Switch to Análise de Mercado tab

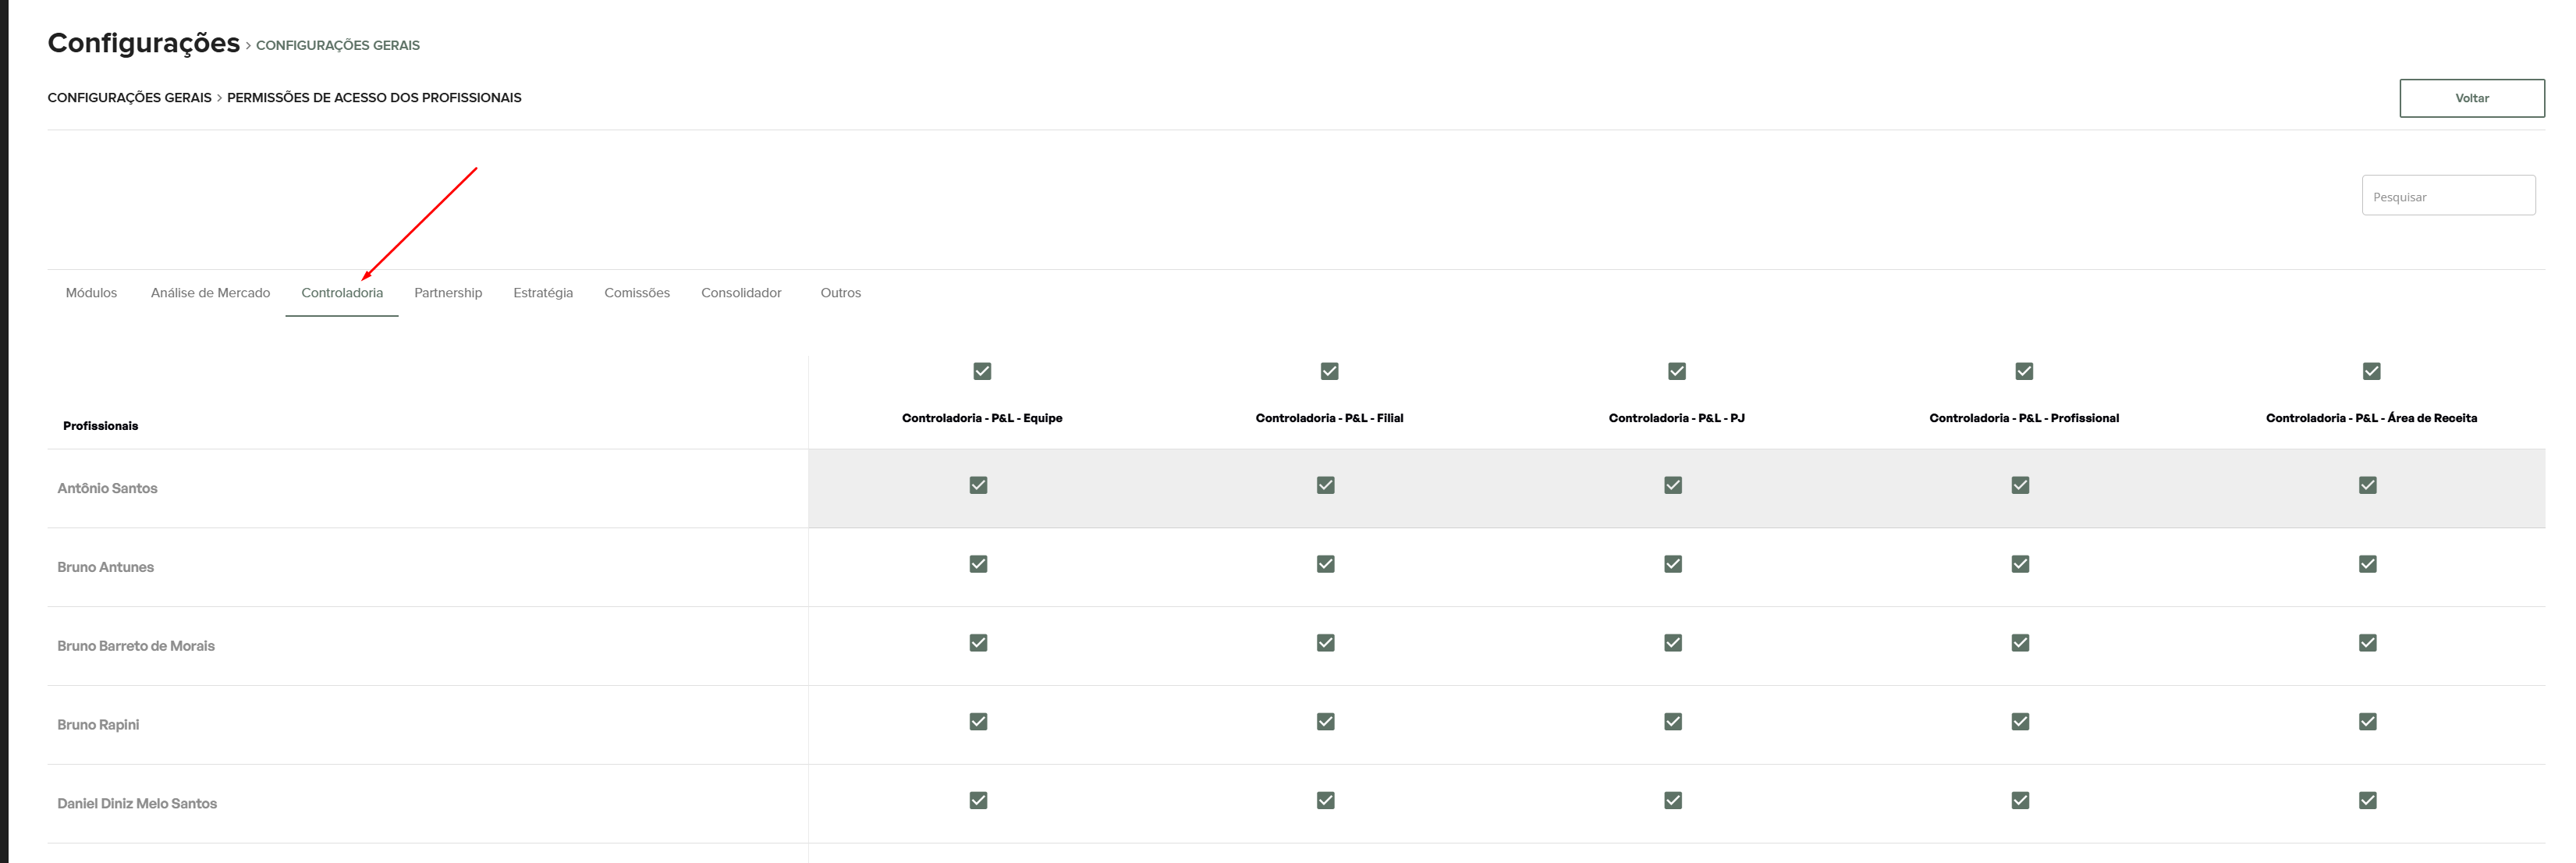click(210, 293)
